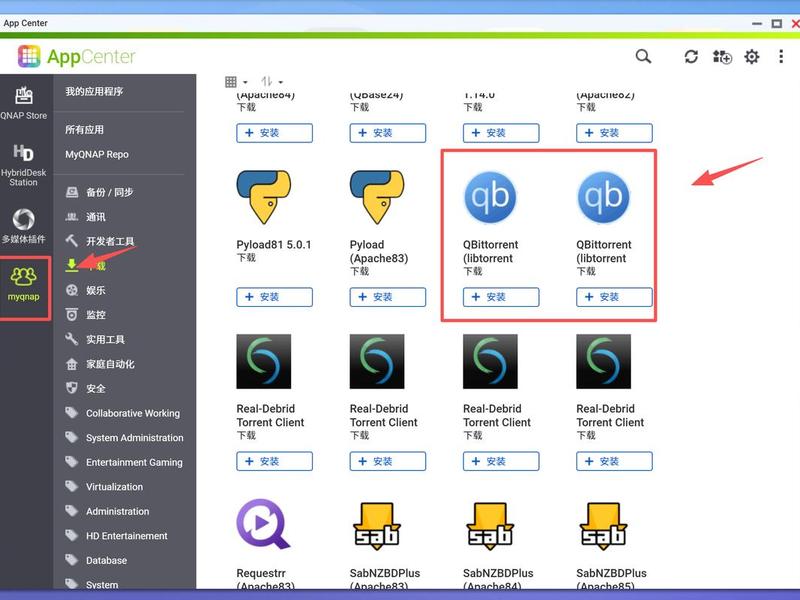Open the sort order dropdown

272,82
